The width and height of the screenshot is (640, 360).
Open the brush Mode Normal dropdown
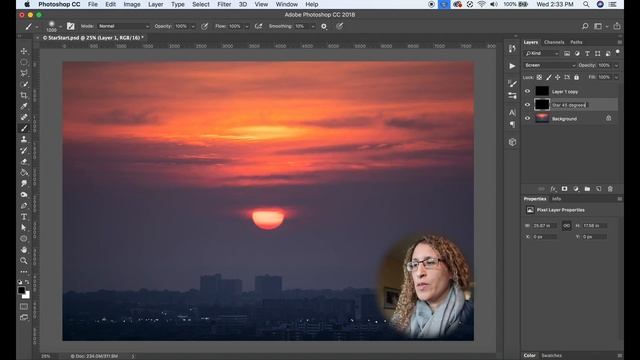[x=124, y=27]
